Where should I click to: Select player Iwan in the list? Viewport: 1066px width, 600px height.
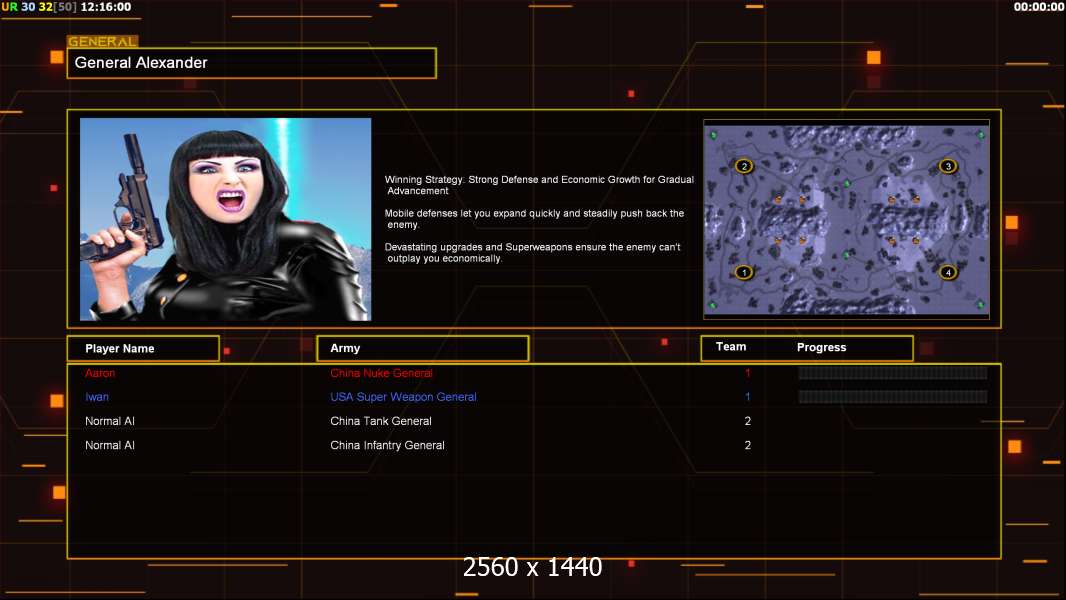[x=97, y=397]
